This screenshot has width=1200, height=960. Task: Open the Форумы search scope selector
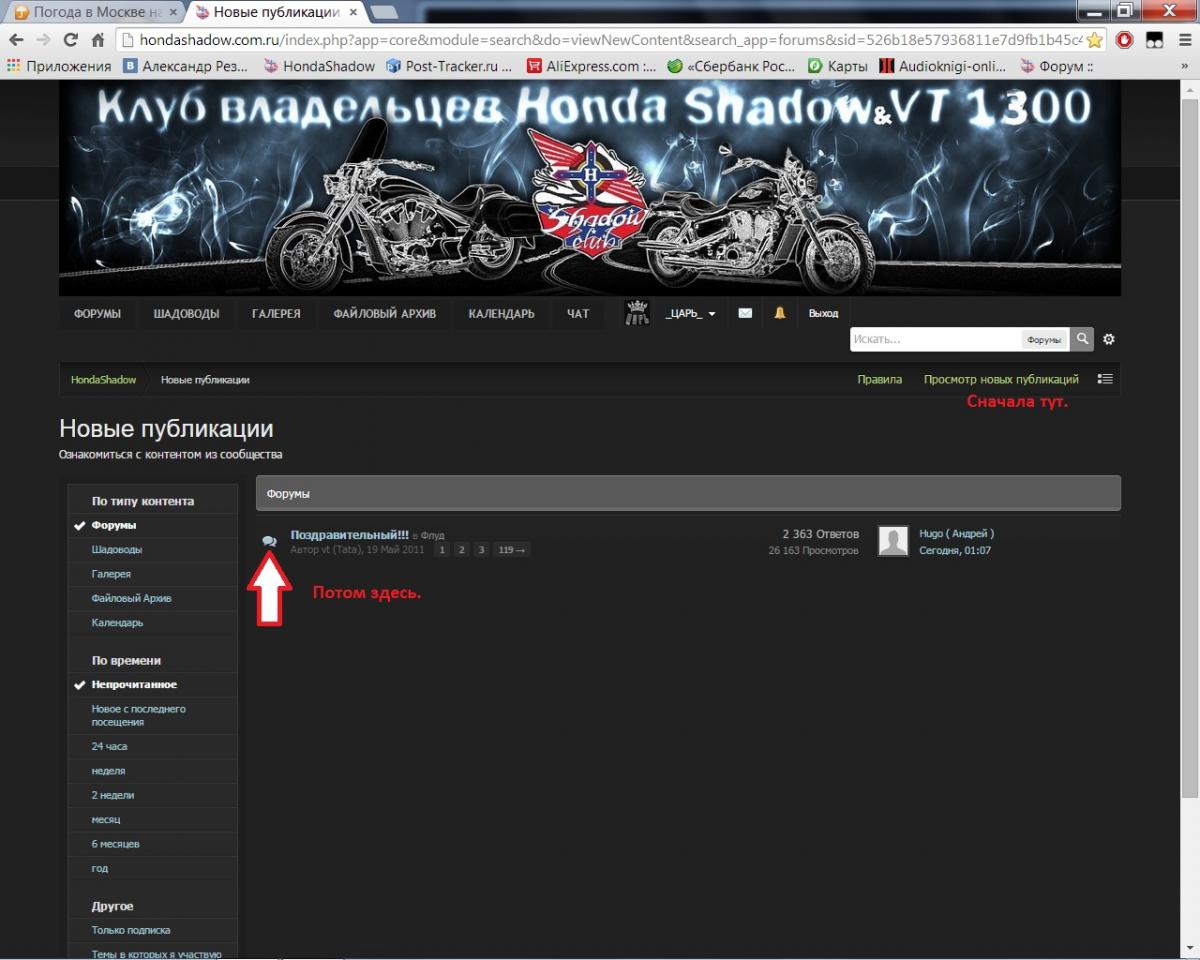pyautogui.click(x=1044, y=340)
